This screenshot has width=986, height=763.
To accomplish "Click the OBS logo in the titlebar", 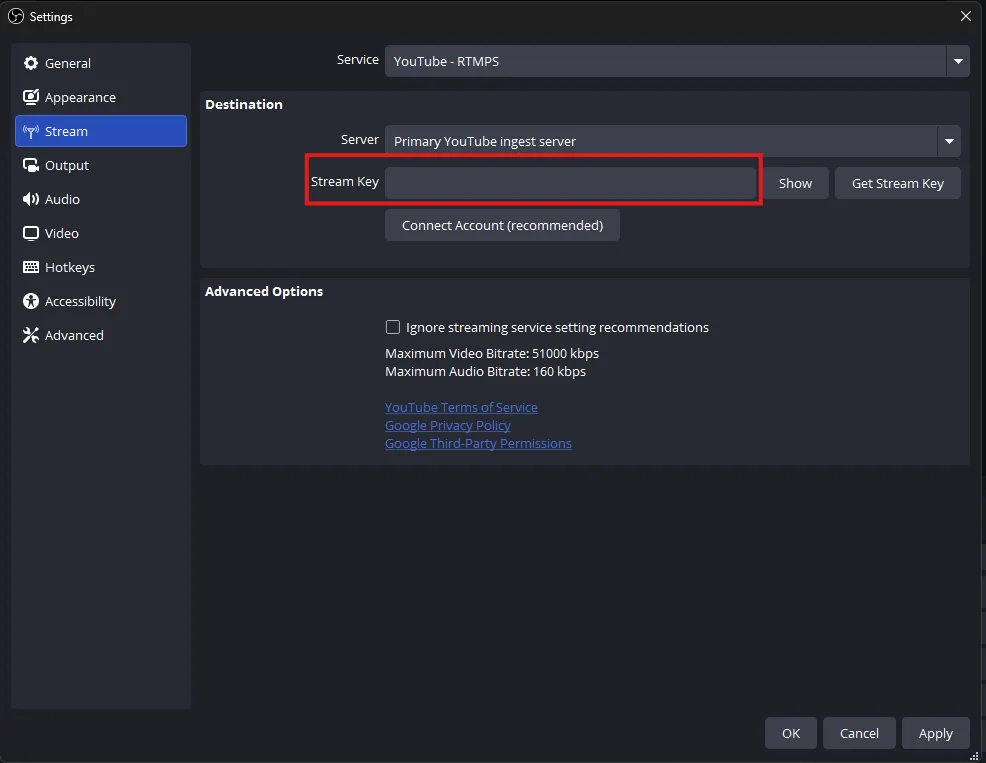I will tap(14, 16).
